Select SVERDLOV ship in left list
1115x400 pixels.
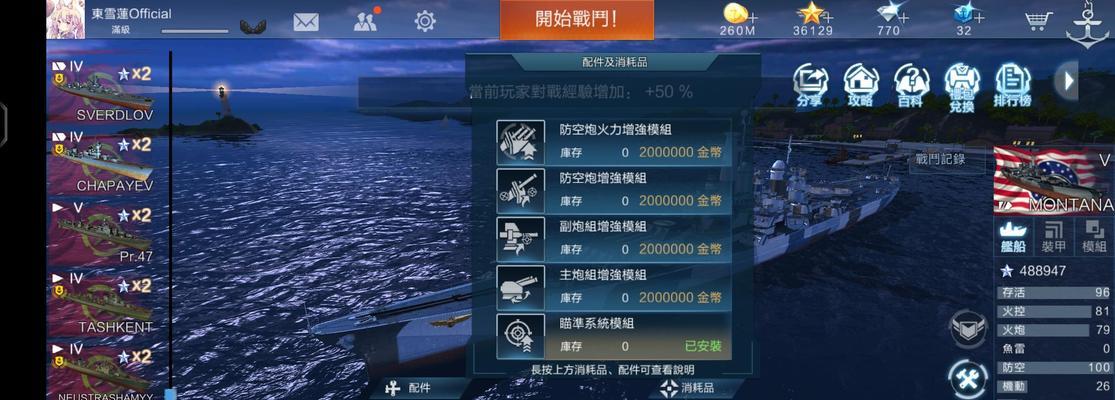pyautogui.click(x=102, y=90)
